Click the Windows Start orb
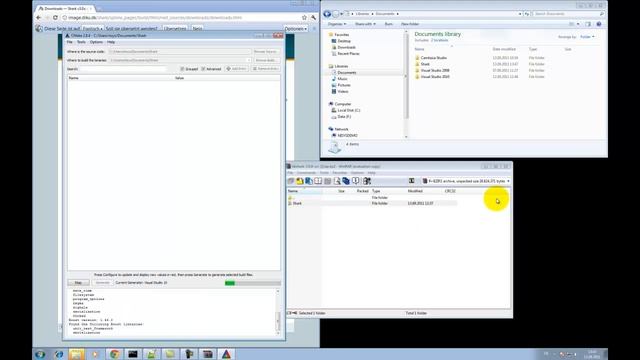This screenshot has width=640, height=360. point(40,354)
